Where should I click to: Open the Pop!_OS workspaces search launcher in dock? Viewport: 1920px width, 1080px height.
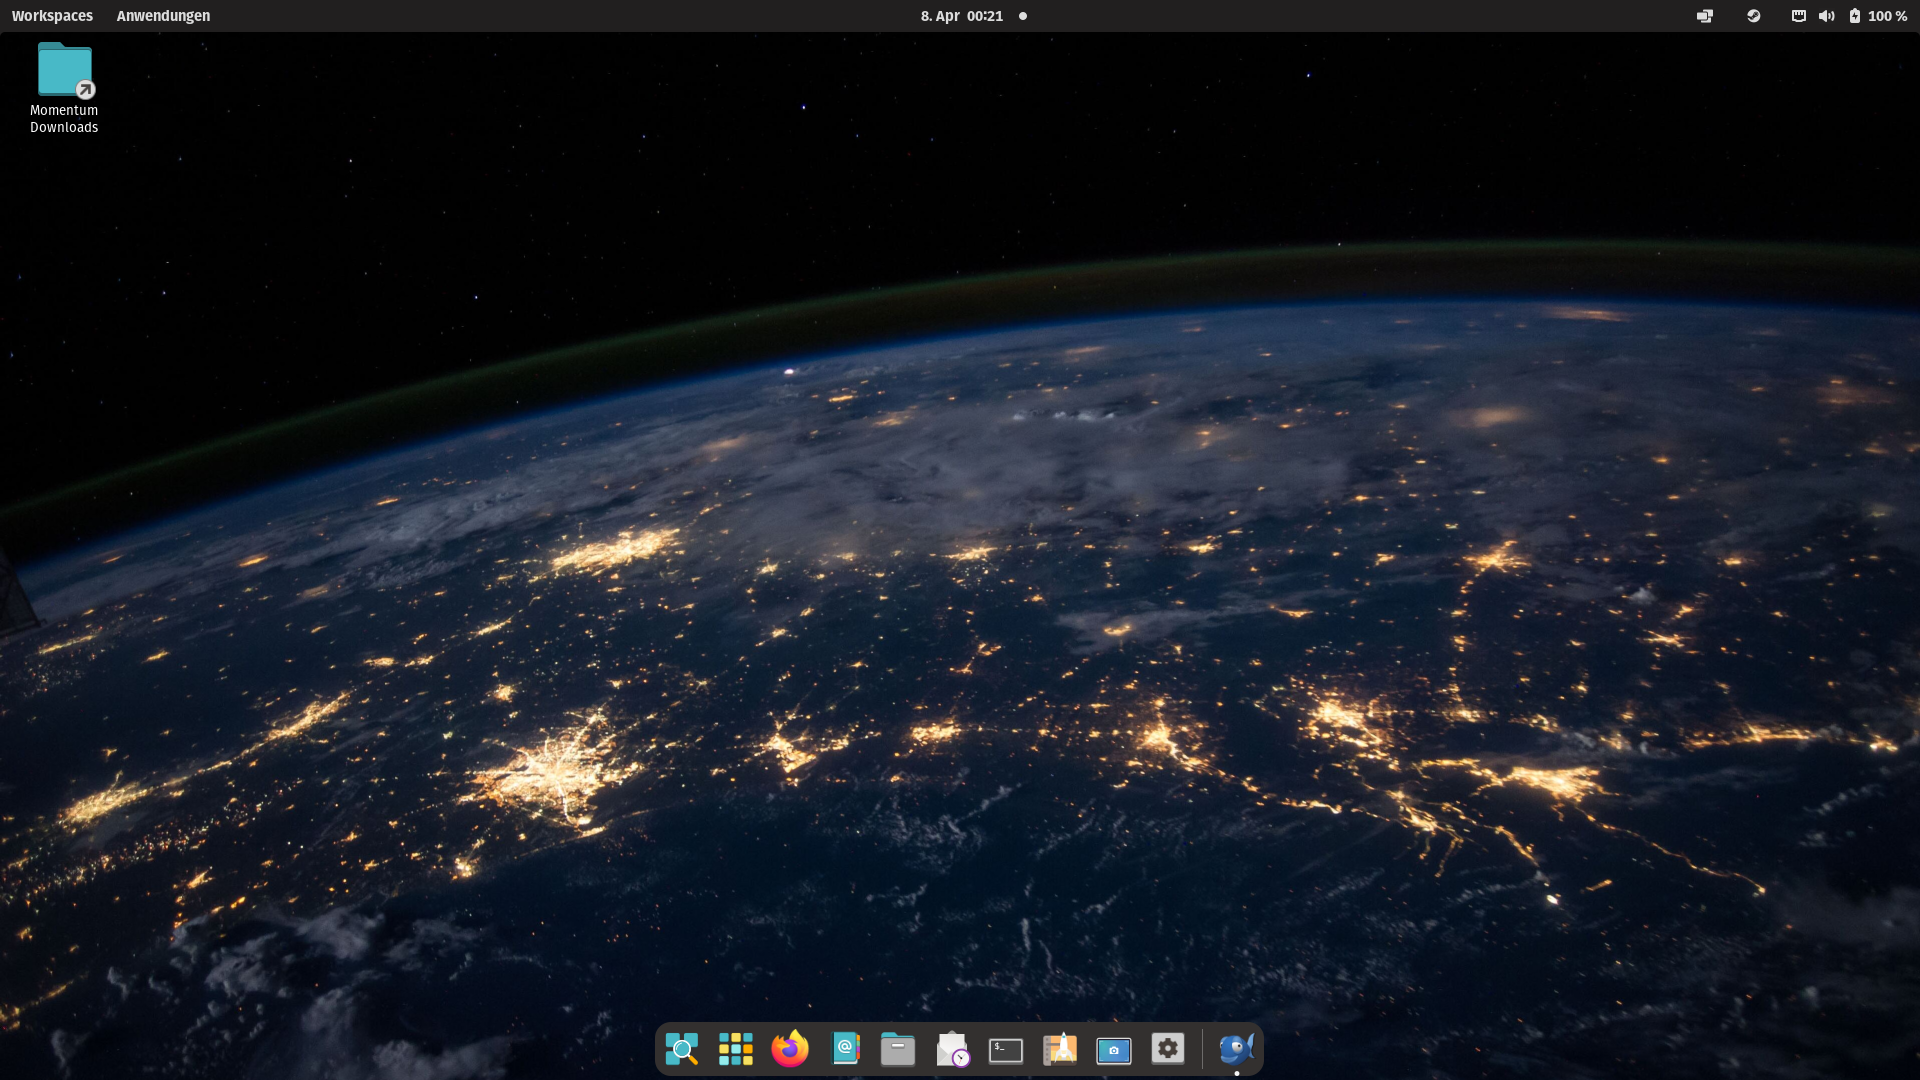682,1049
